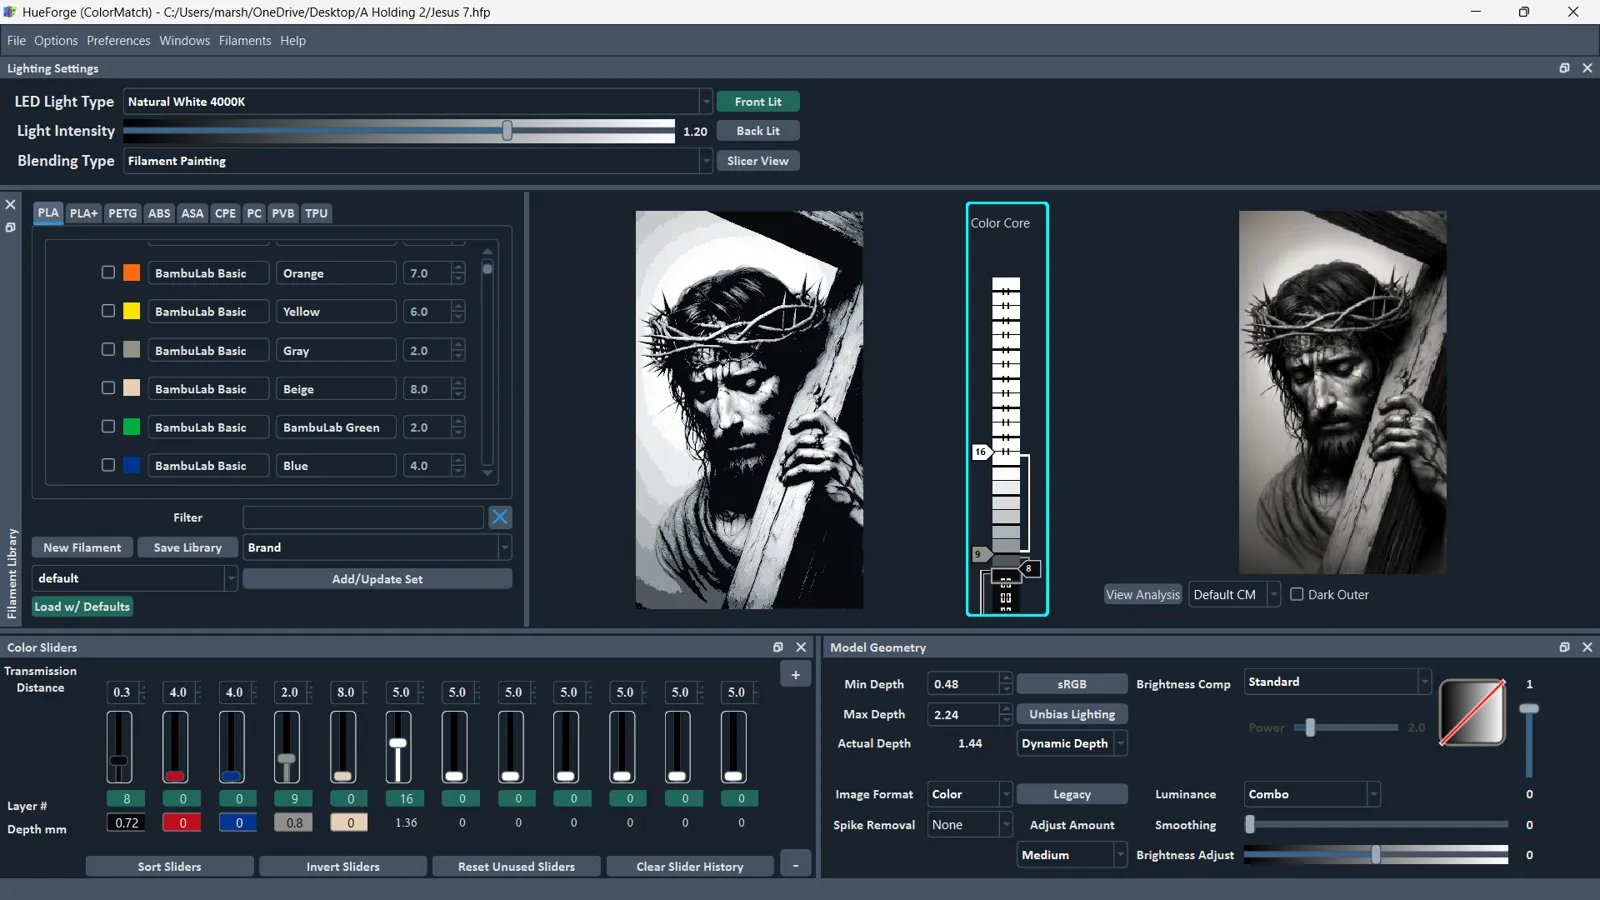This screenshot has height=900, width=1600.
Task: Click the brightness curve preview icon
Action: pyautogui.click(x=1472, y=712)
